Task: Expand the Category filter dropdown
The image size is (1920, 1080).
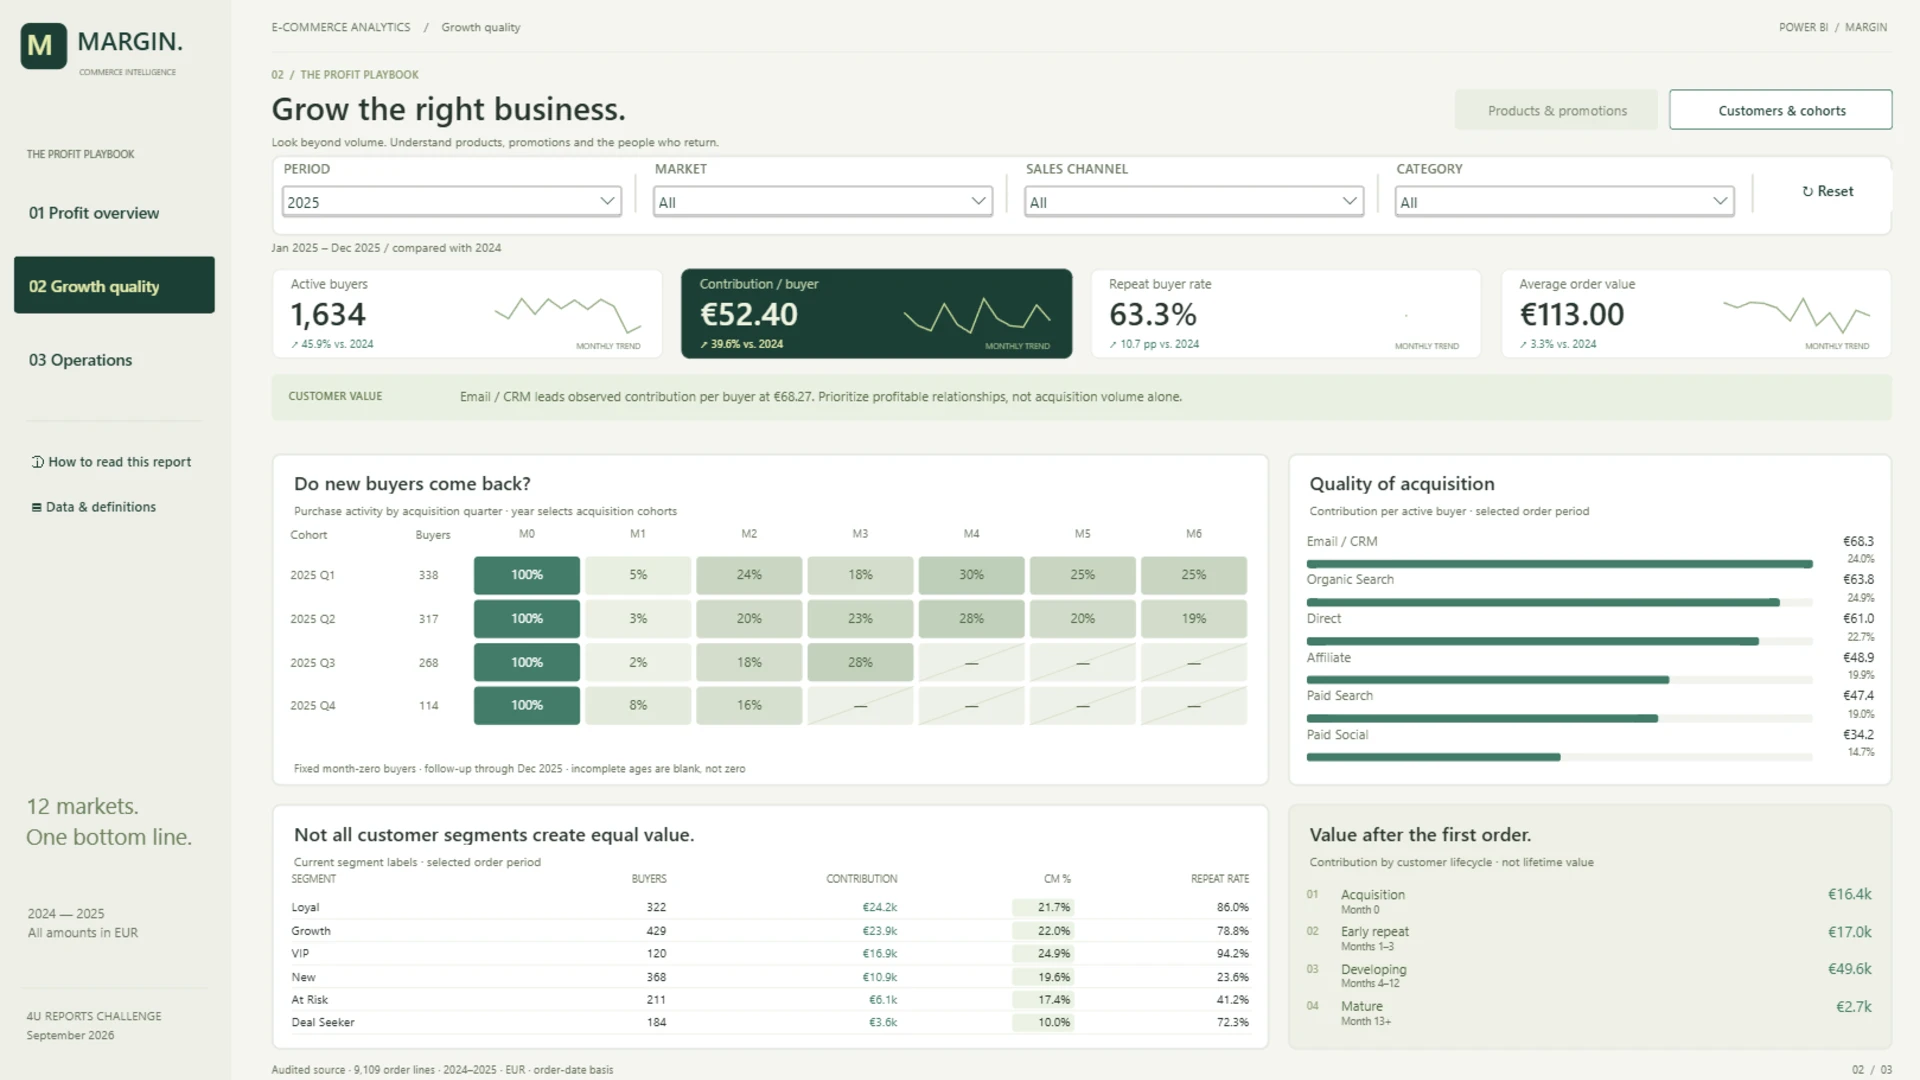Action: click(x=1565, y=202)
